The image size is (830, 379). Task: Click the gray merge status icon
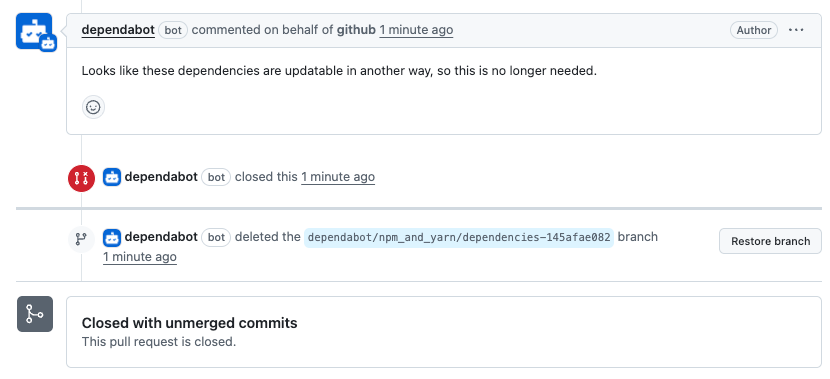pyautogui.click(x=35, y=314)
